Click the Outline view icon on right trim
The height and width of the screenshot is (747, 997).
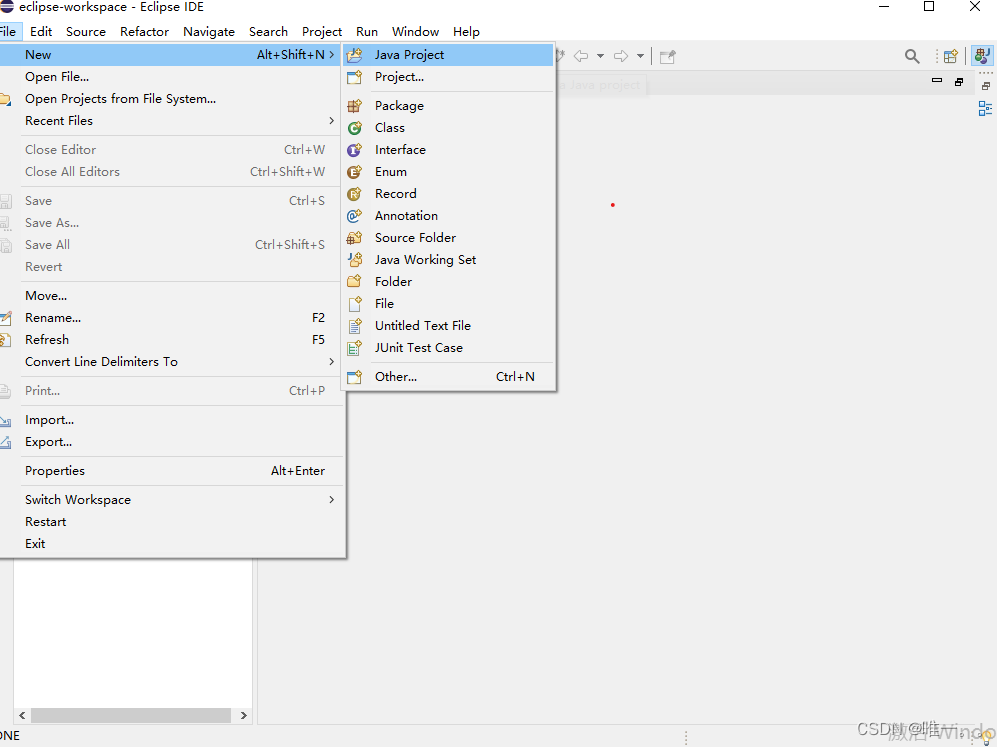pos(985,108)
